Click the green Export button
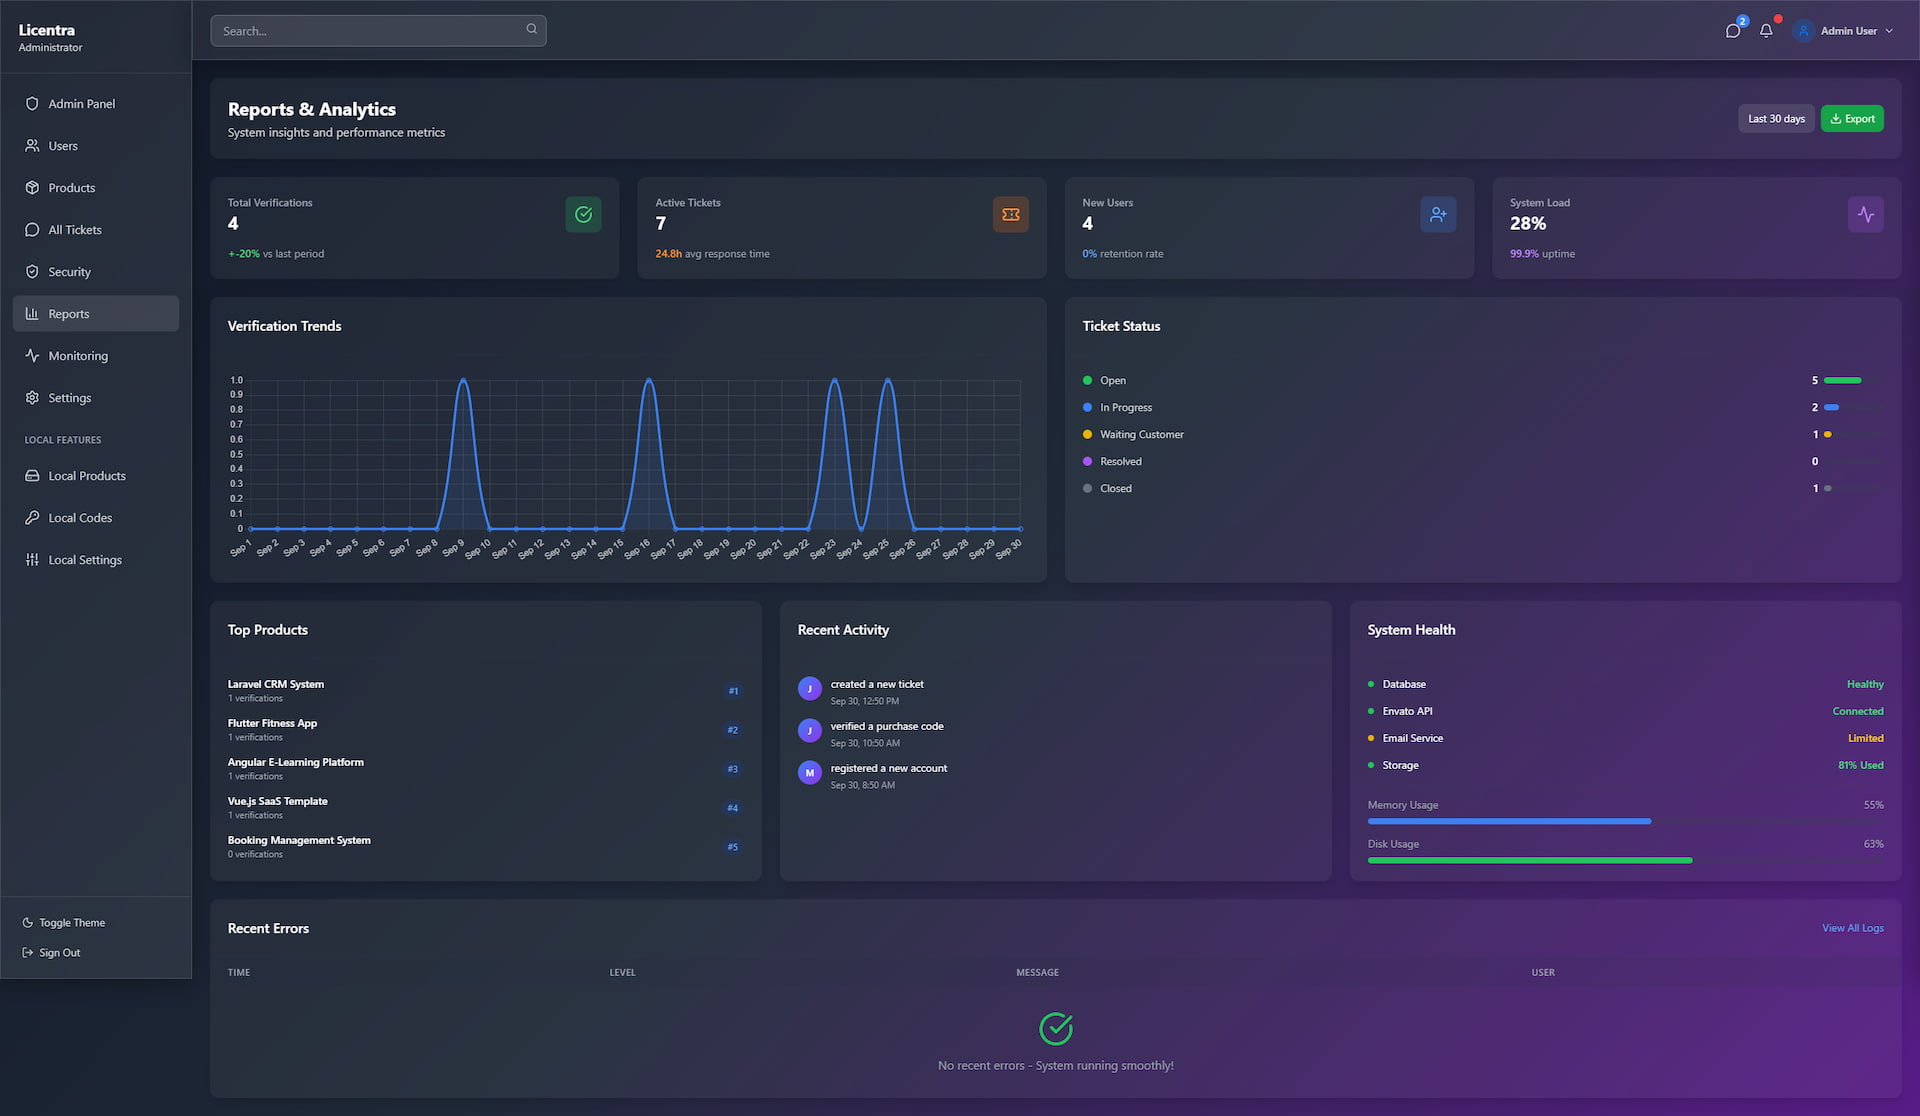This screenshot has width=1920, height=1116. click(1852, 119)
